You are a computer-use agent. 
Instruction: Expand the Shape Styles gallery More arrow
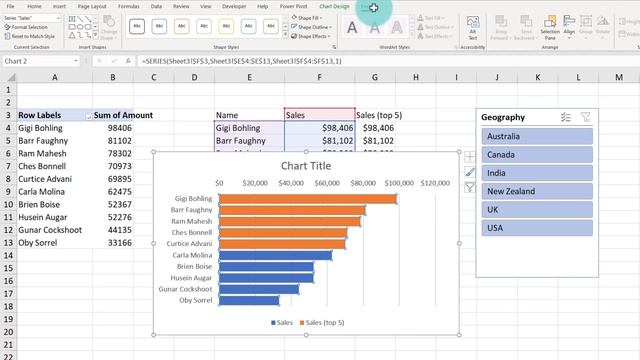[285, 36]
